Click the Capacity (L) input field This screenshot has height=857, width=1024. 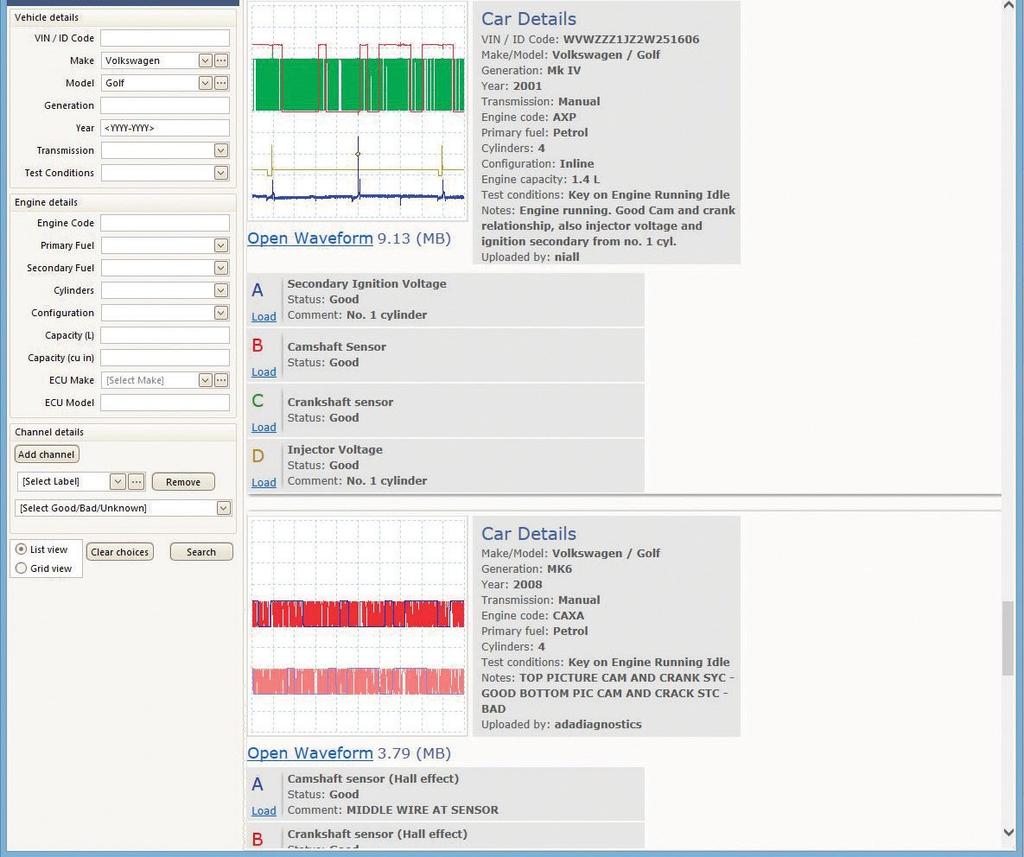[165, 335]
